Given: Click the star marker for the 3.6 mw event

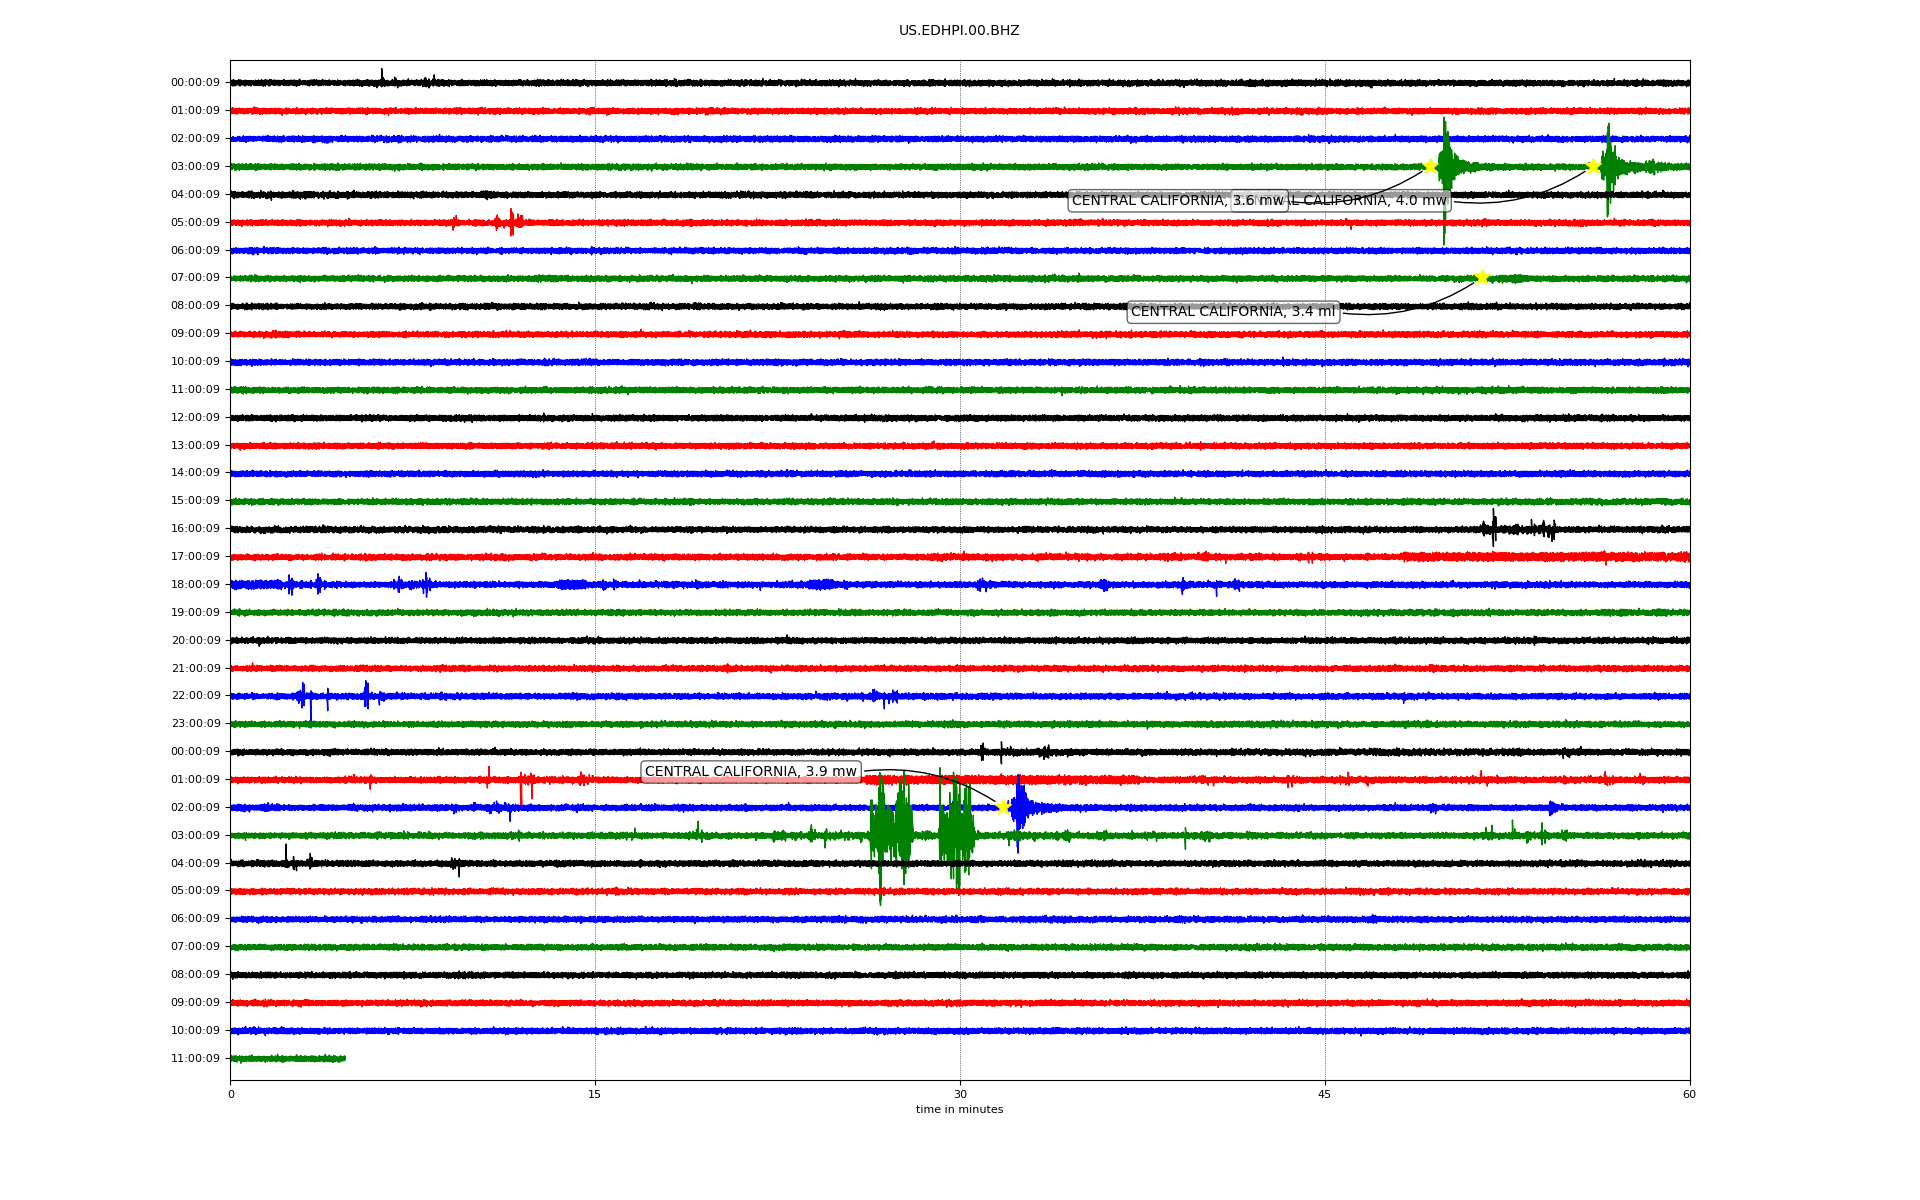Looking at the screenshot, I should [1430, 166].
